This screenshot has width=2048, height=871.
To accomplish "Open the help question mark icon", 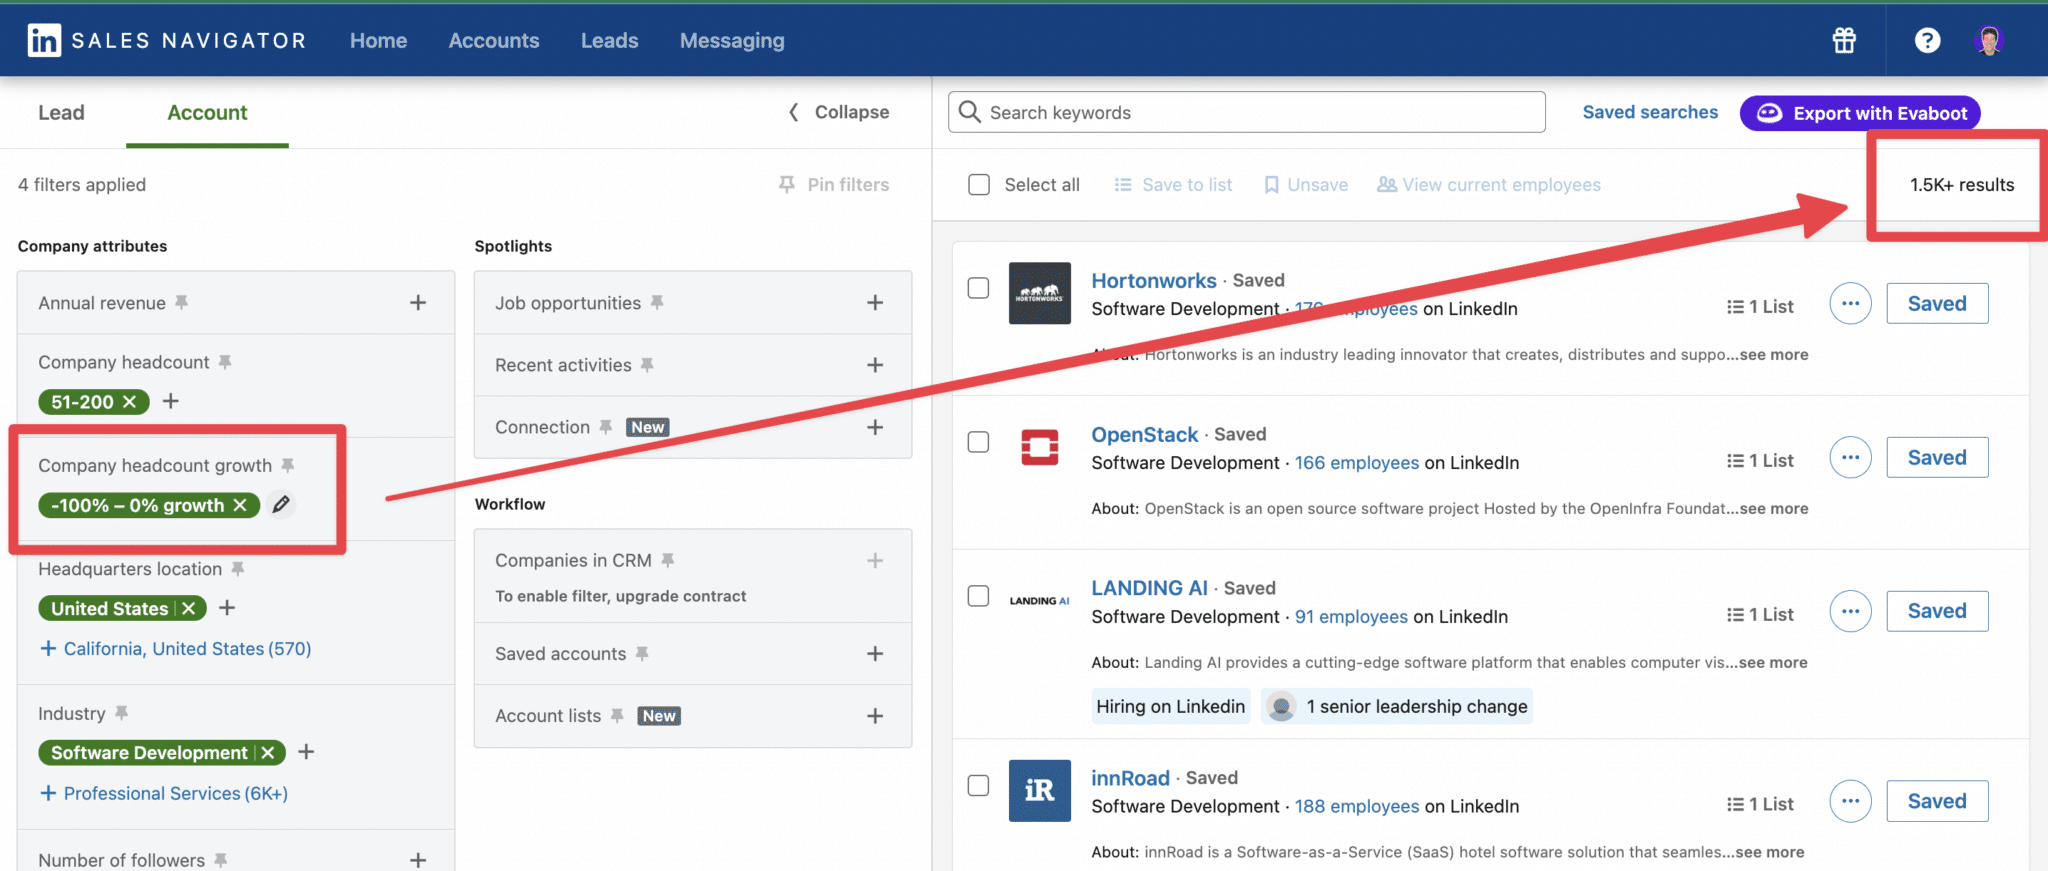I will (x=1927, y=40).
